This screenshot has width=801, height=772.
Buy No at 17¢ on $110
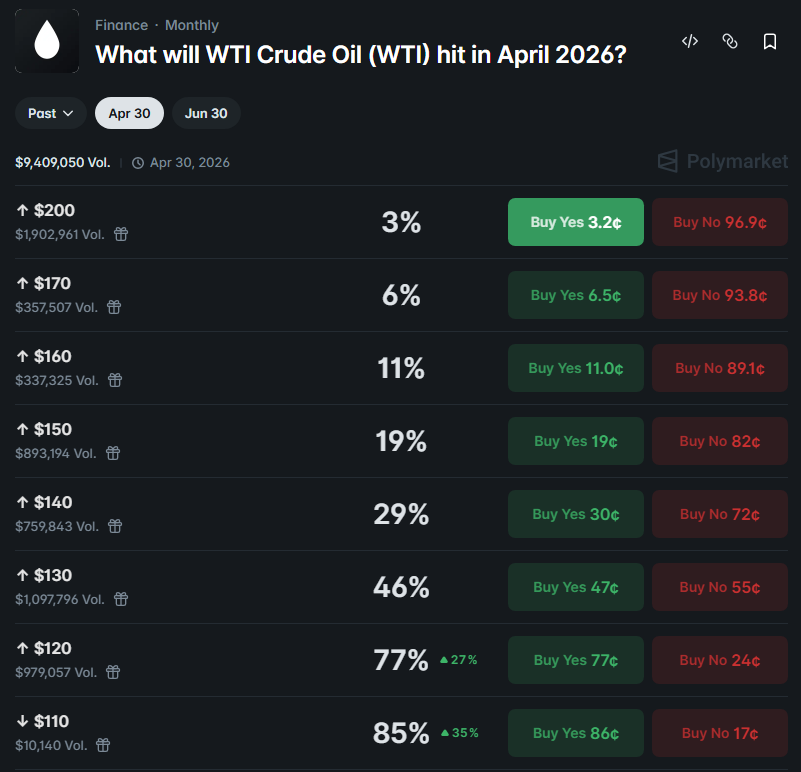(x=719, y=733)
